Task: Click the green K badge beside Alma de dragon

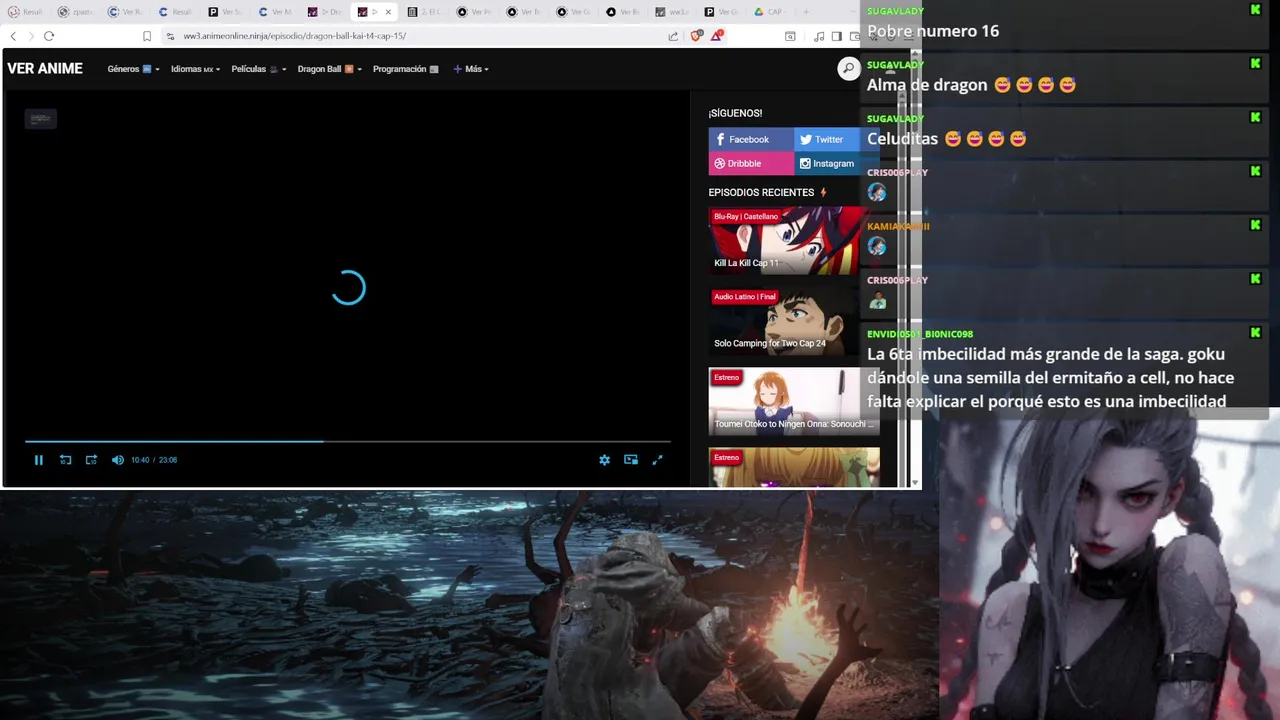Action: pyautogui.click(x=1255, y=64)
